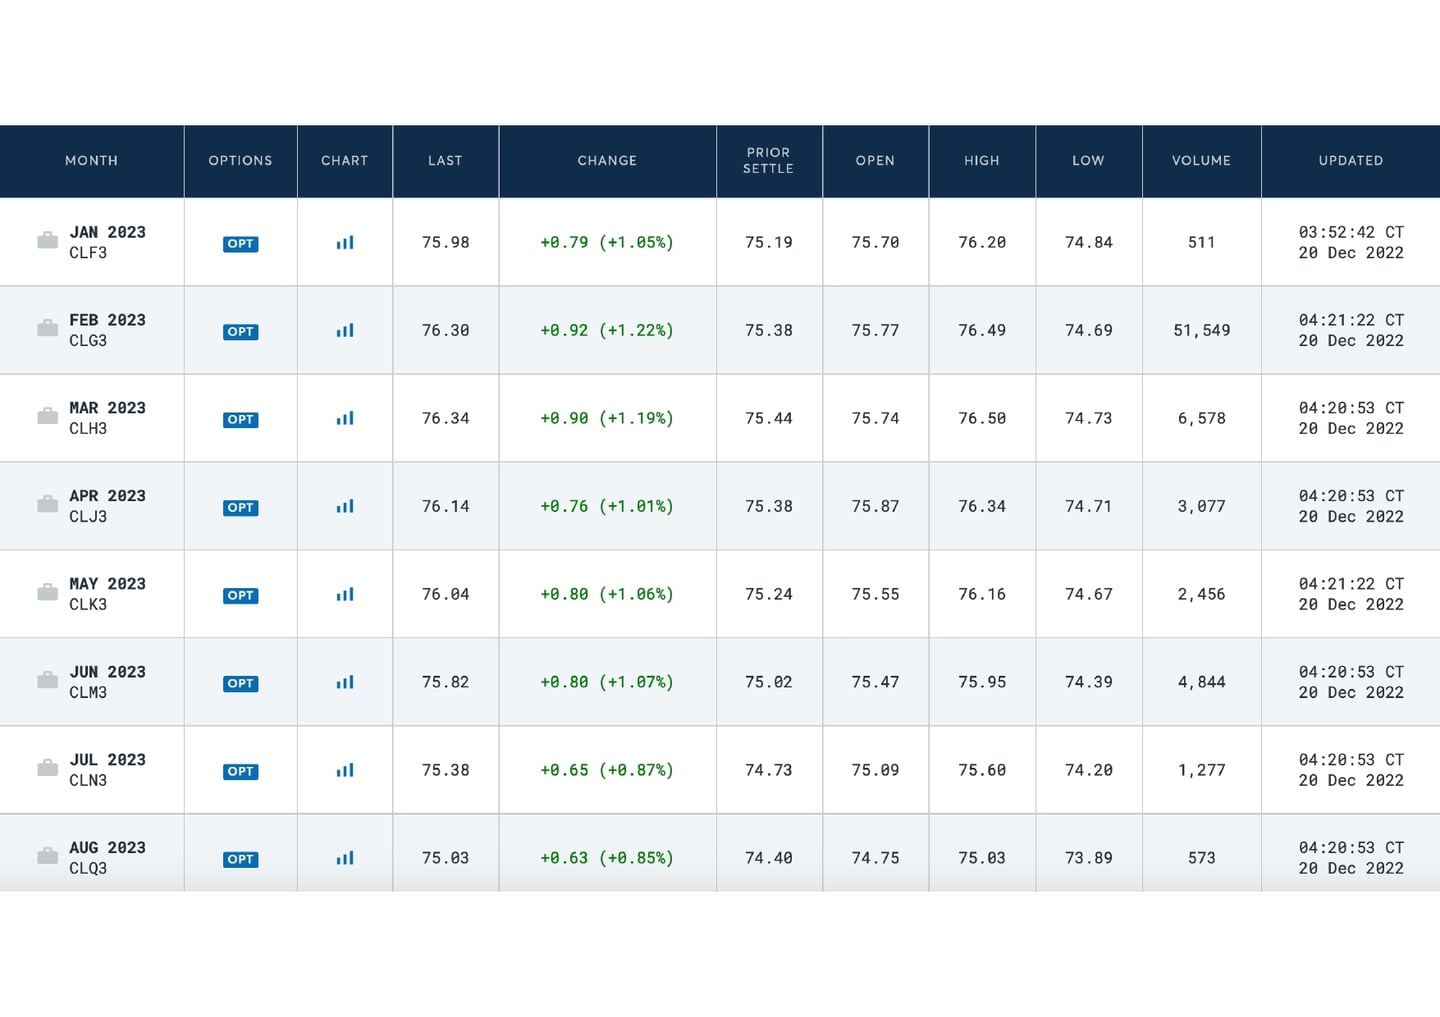
Task: Show chart for JUN 2023 contract
Action: 345,683
